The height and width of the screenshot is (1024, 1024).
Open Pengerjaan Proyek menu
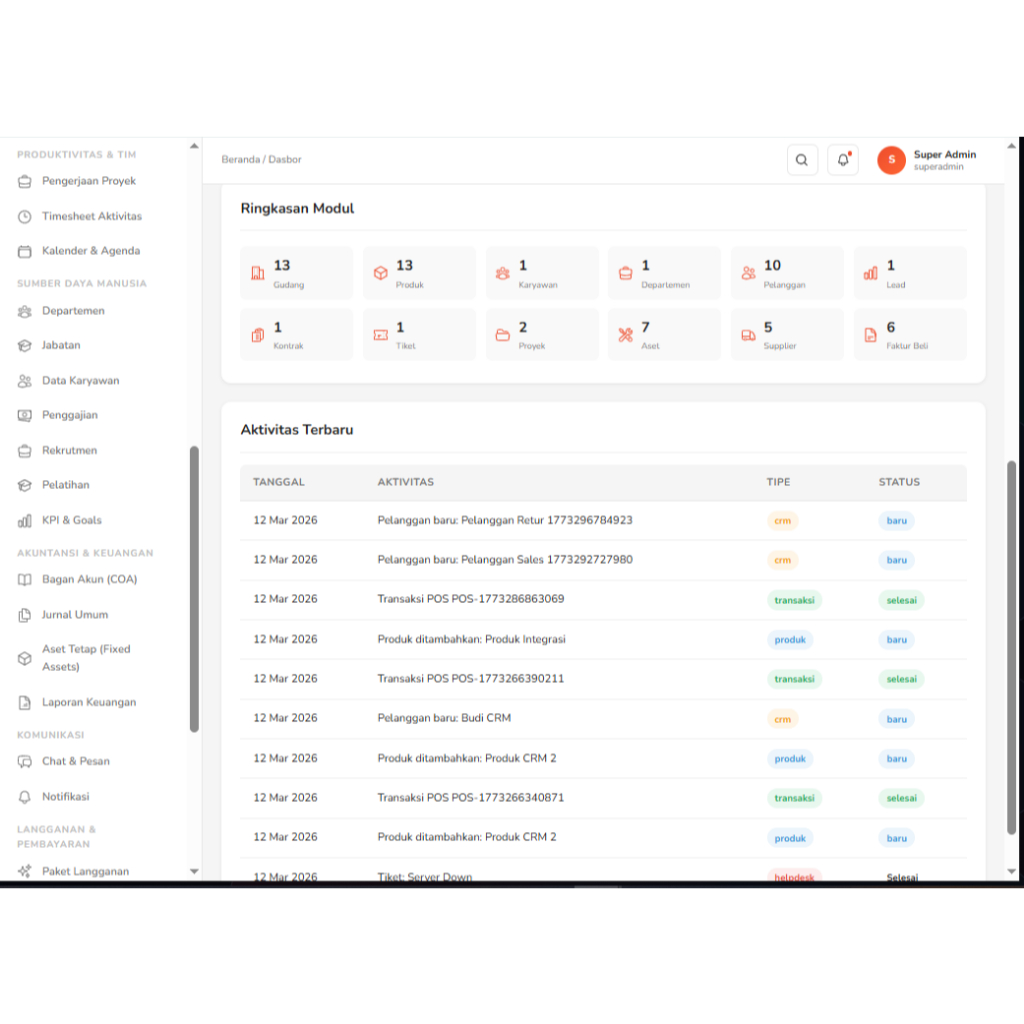[x=89, y=182]
